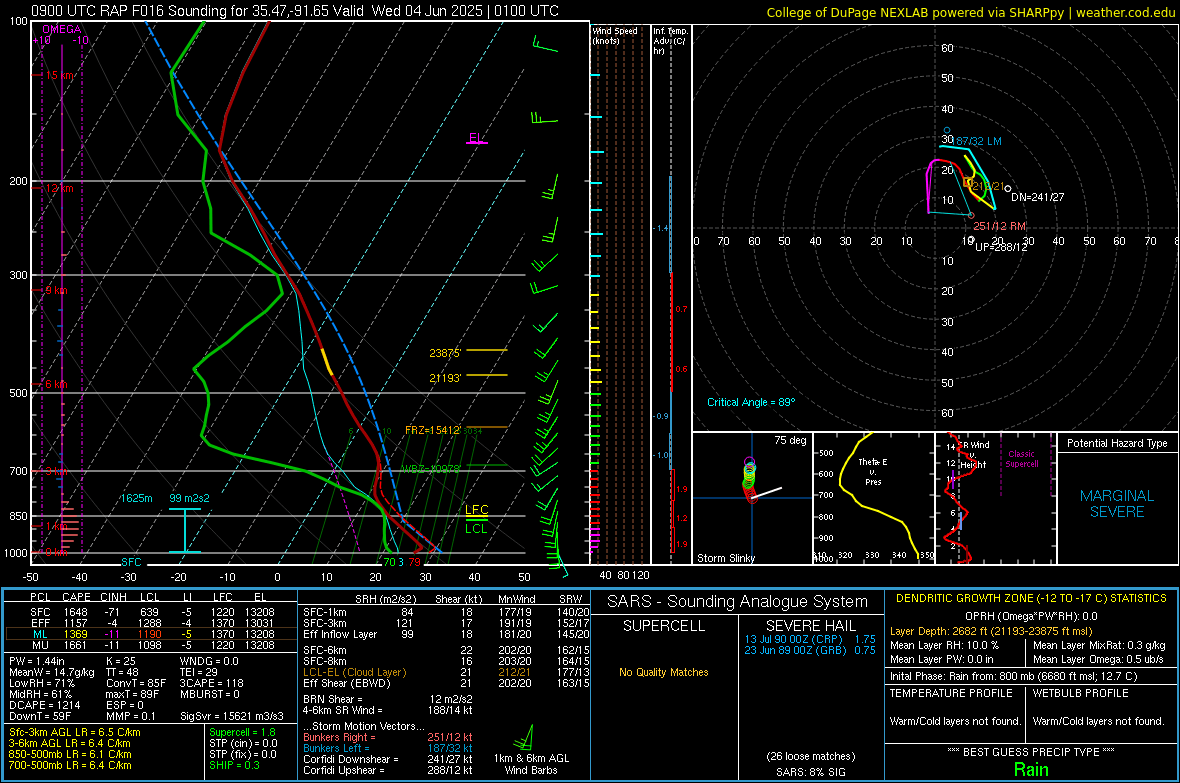Click the SFC parcel row in CAPE table
1180x783 pixels.
click(x=151, y=612)
